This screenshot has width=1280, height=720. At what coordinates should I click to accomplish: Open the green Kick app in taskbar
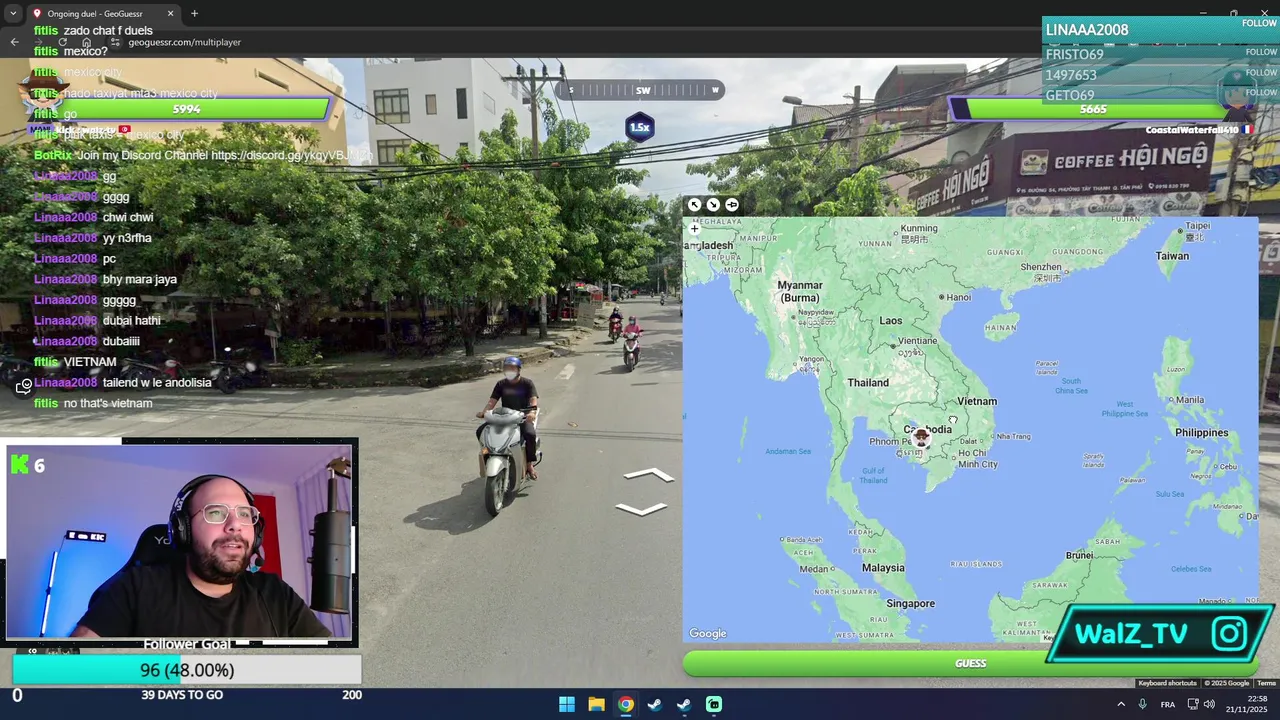coord(714,704)
